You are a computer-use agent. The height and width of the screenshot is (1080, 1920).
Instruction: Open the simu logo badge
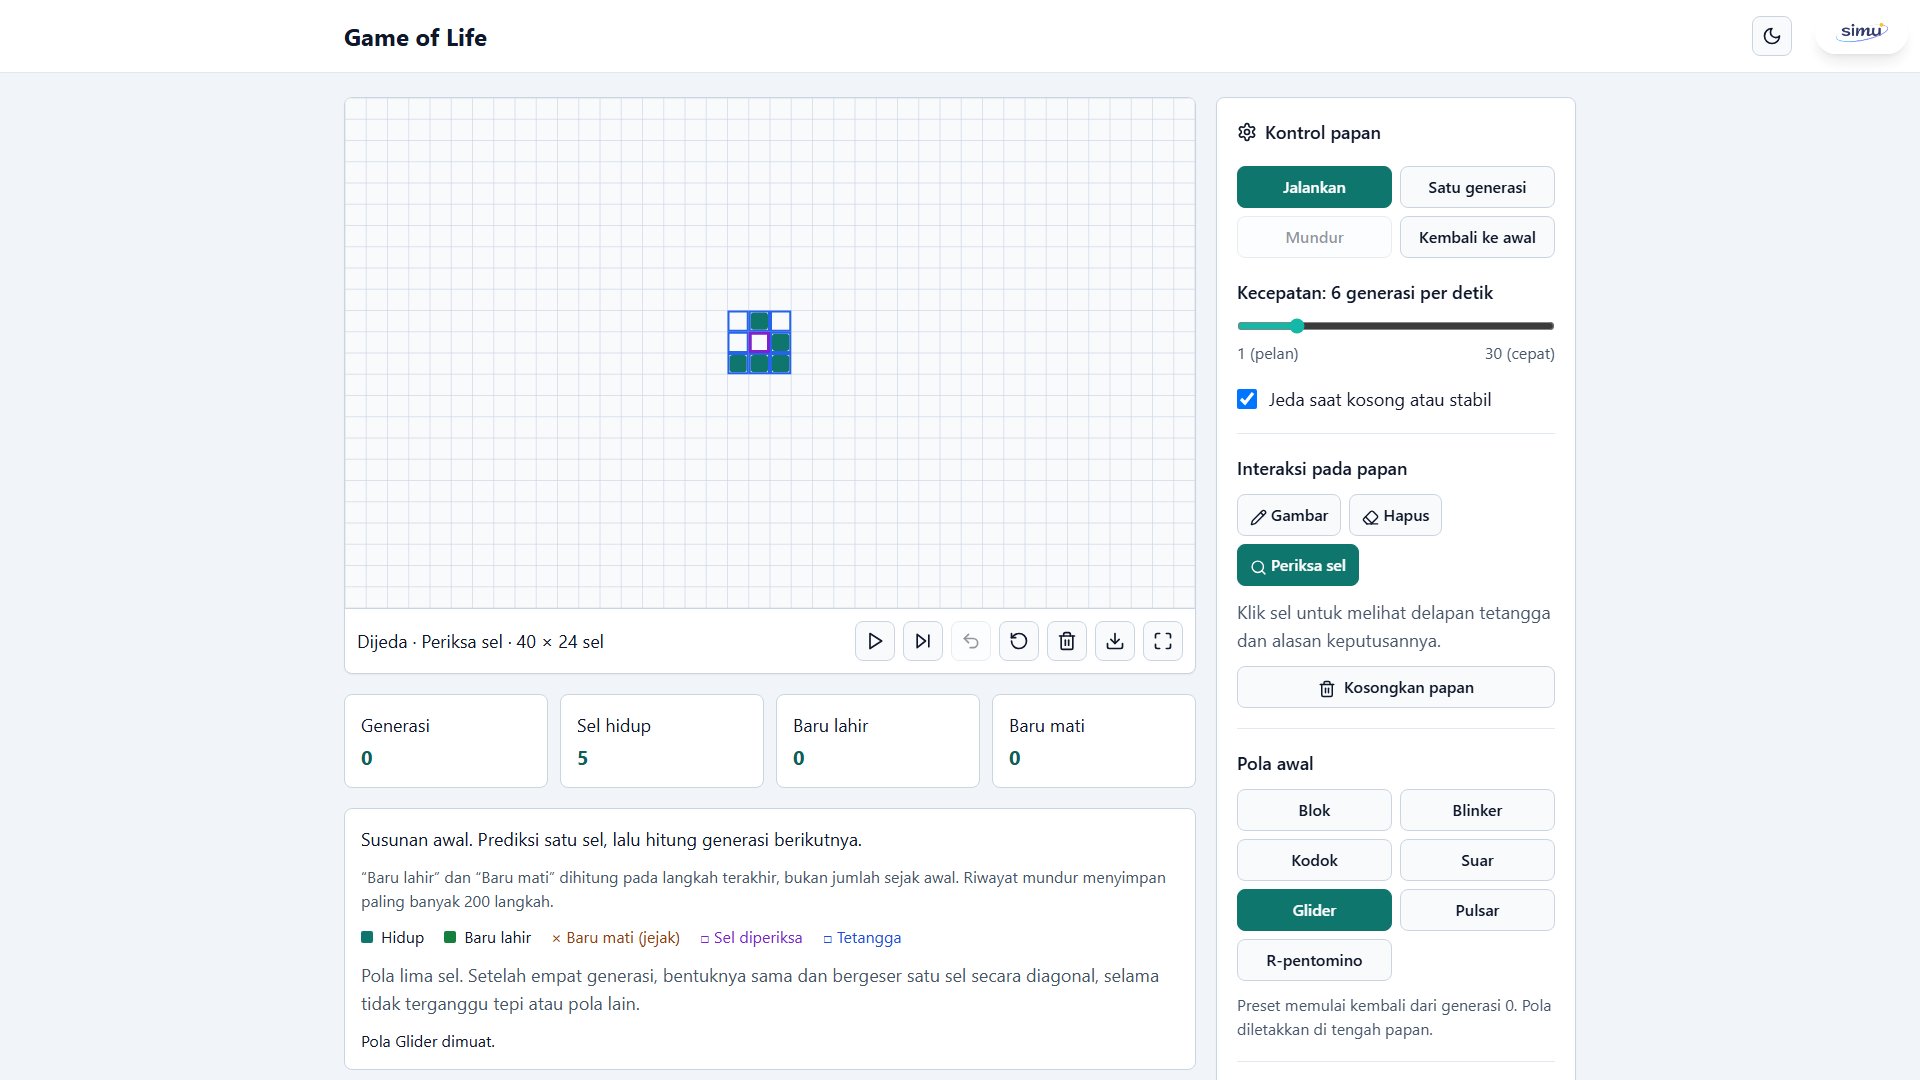click(1862, 32)
